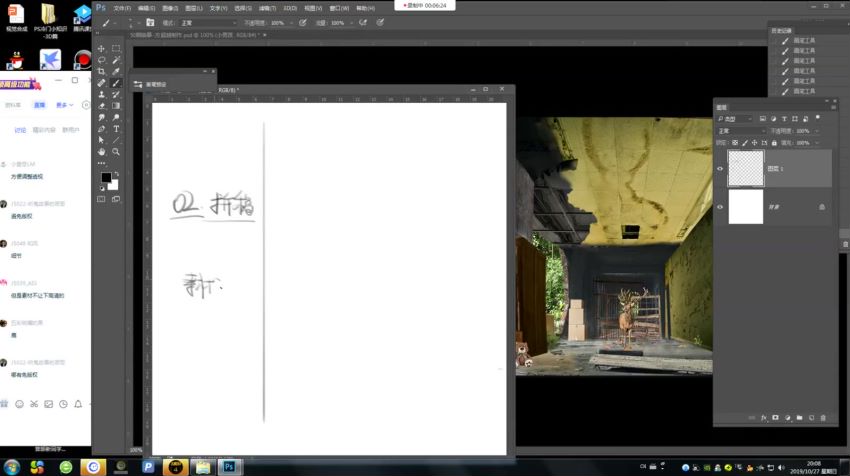Open the tool preset dropdown arrow
The width and height of the screenshot is (850, 476).
(x=115, y=23)
